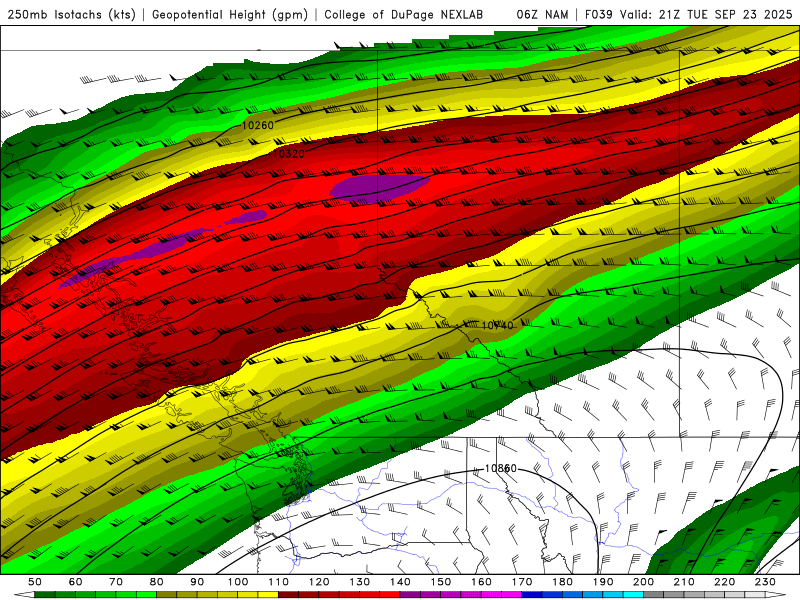Click the 230 value on the color scale

pos(765,582)
